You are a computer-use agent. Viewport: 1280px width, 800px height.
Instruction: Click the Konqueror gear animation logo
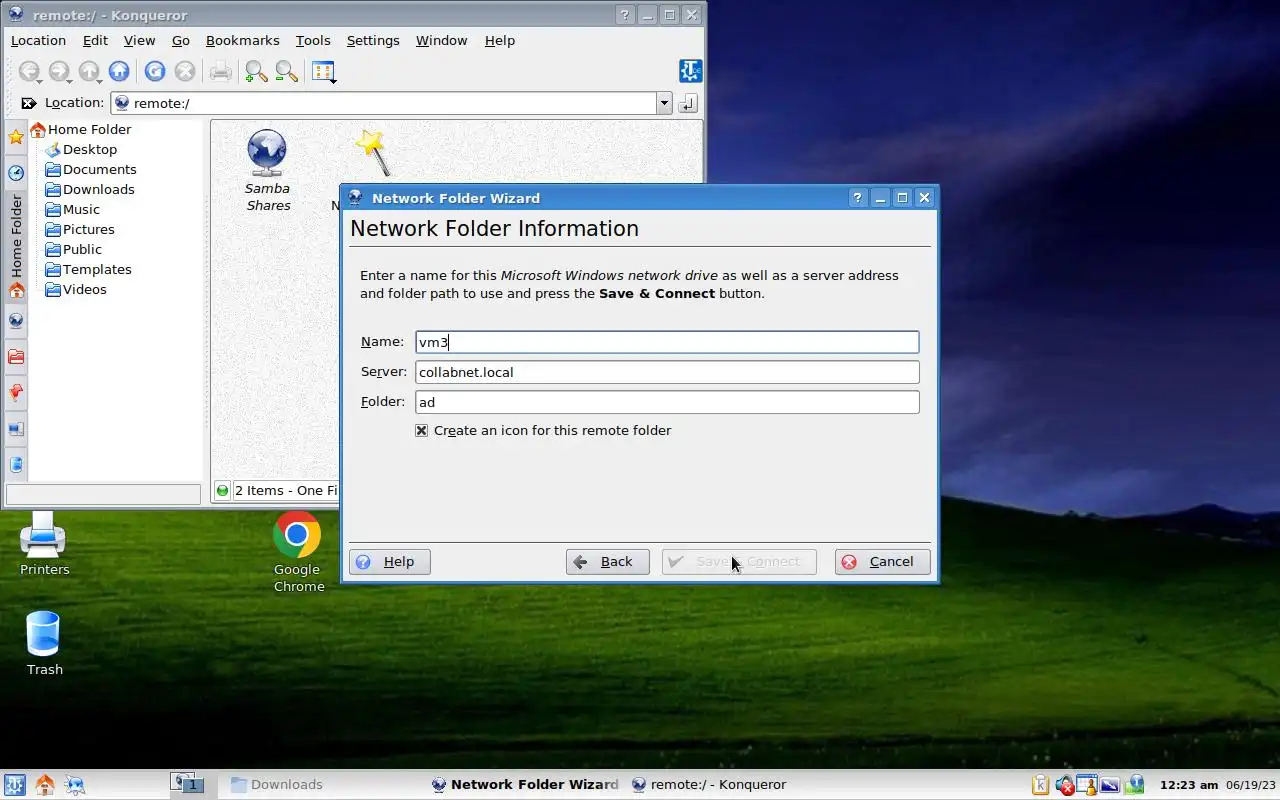tap(690, 71)
